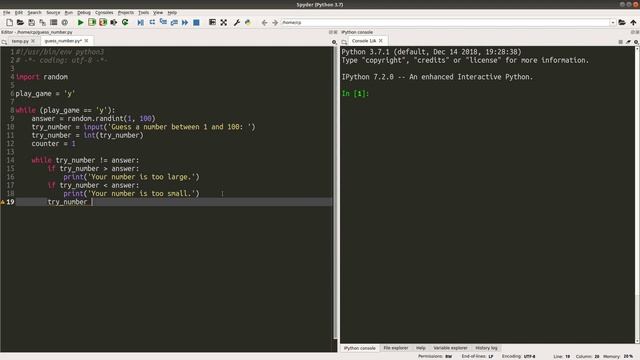Open Preferences with wrench icon
The width and height of the screenshot is (640, 360).
pos(237,22)
